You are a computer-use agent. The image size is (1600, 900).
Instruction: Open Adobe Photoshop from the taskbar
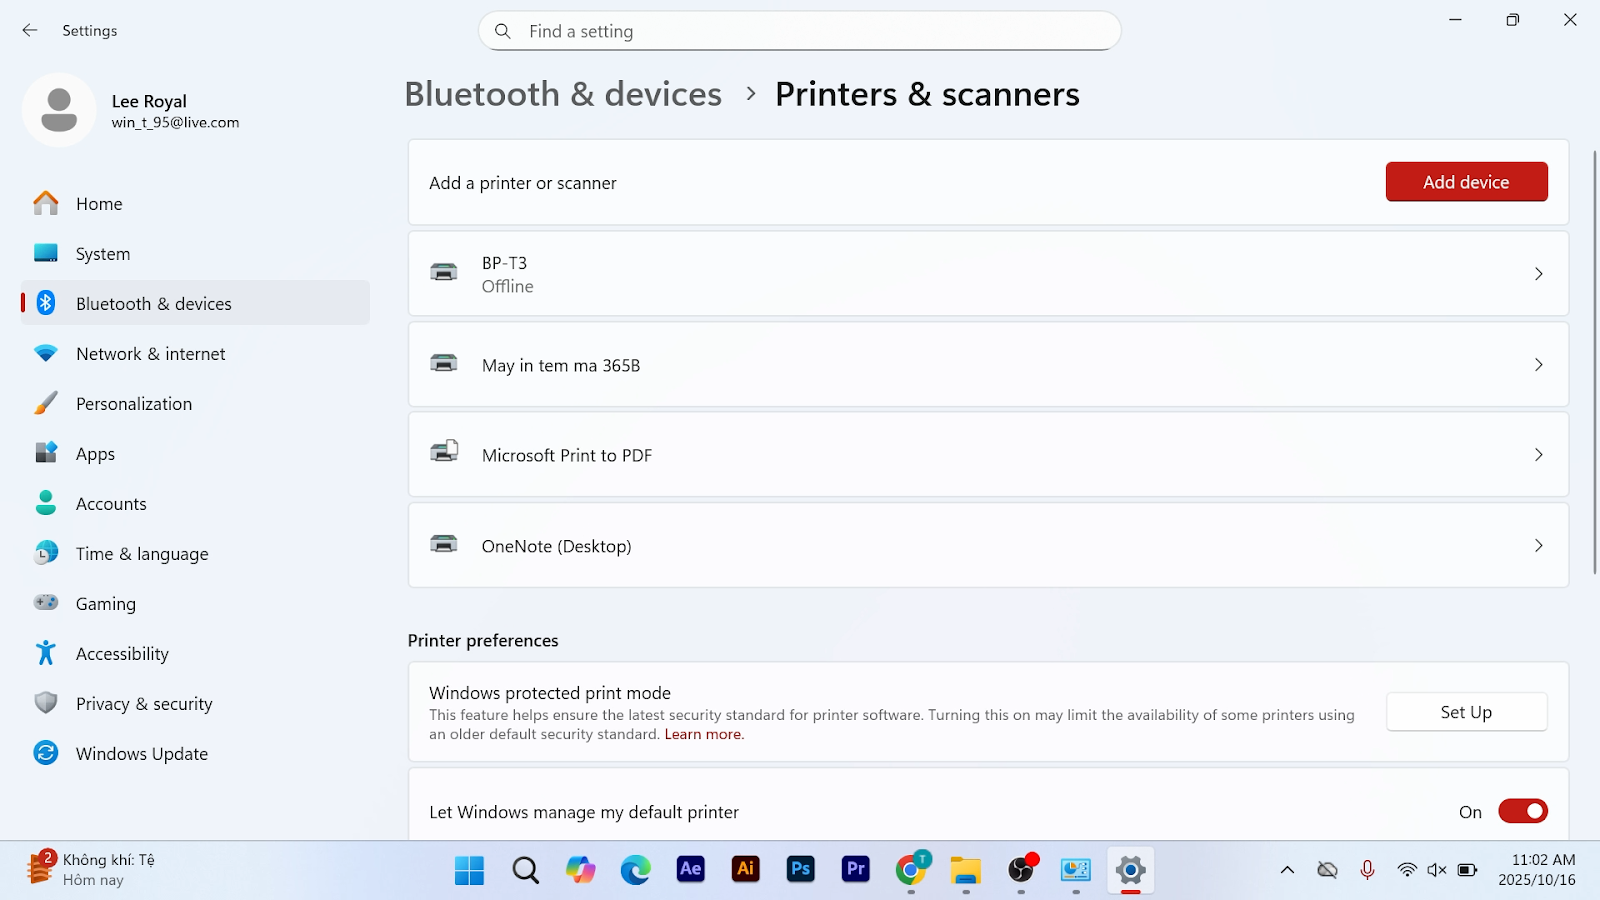click(801, 869)
